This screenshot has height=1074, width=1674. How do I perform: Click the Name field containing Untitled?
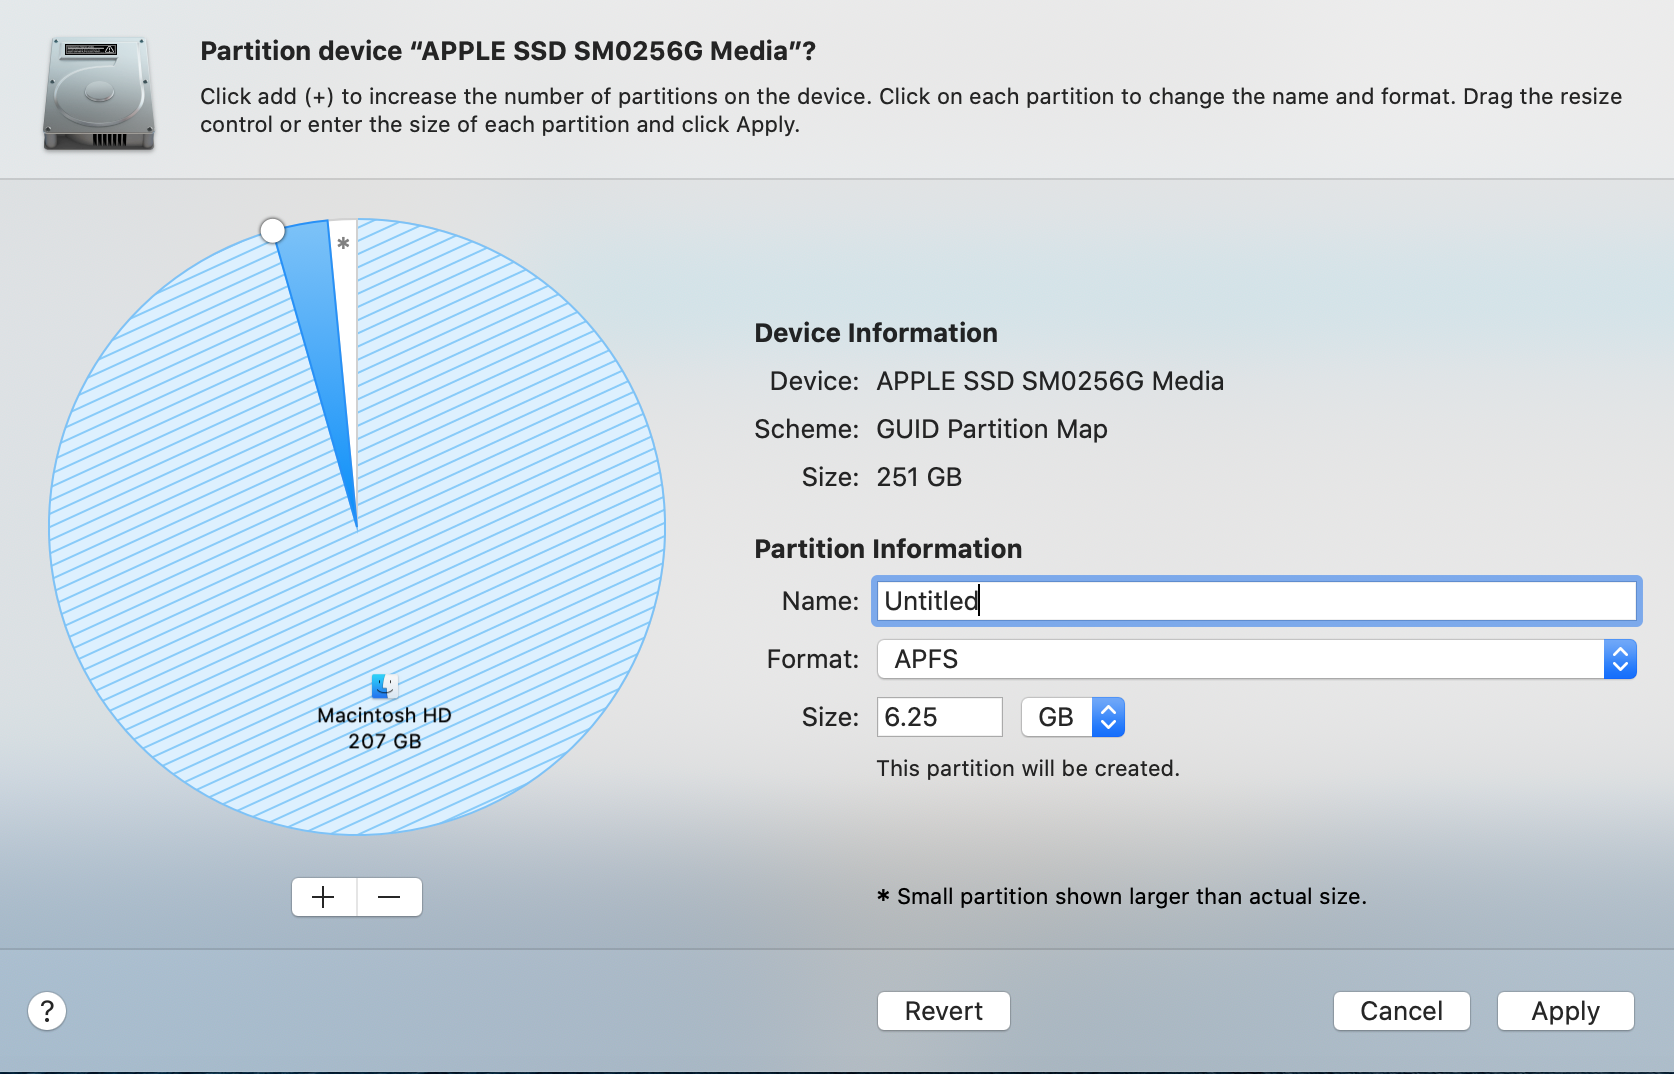click(1256, 601)
